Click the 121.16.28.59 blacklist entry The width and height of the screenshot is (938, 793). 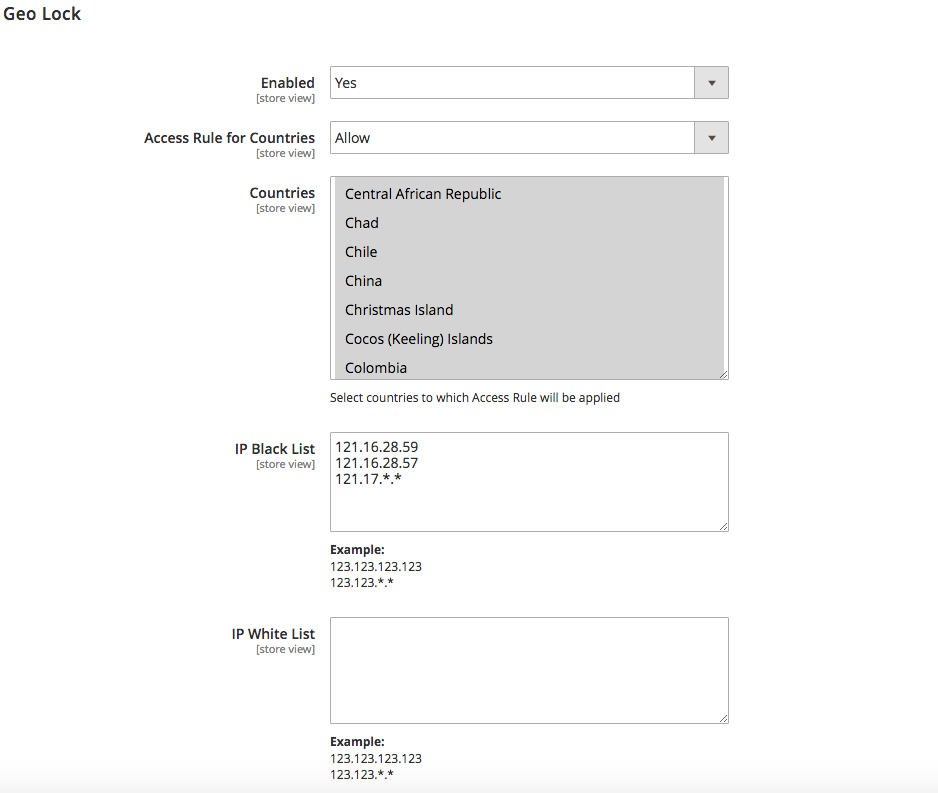pos(376,447)
